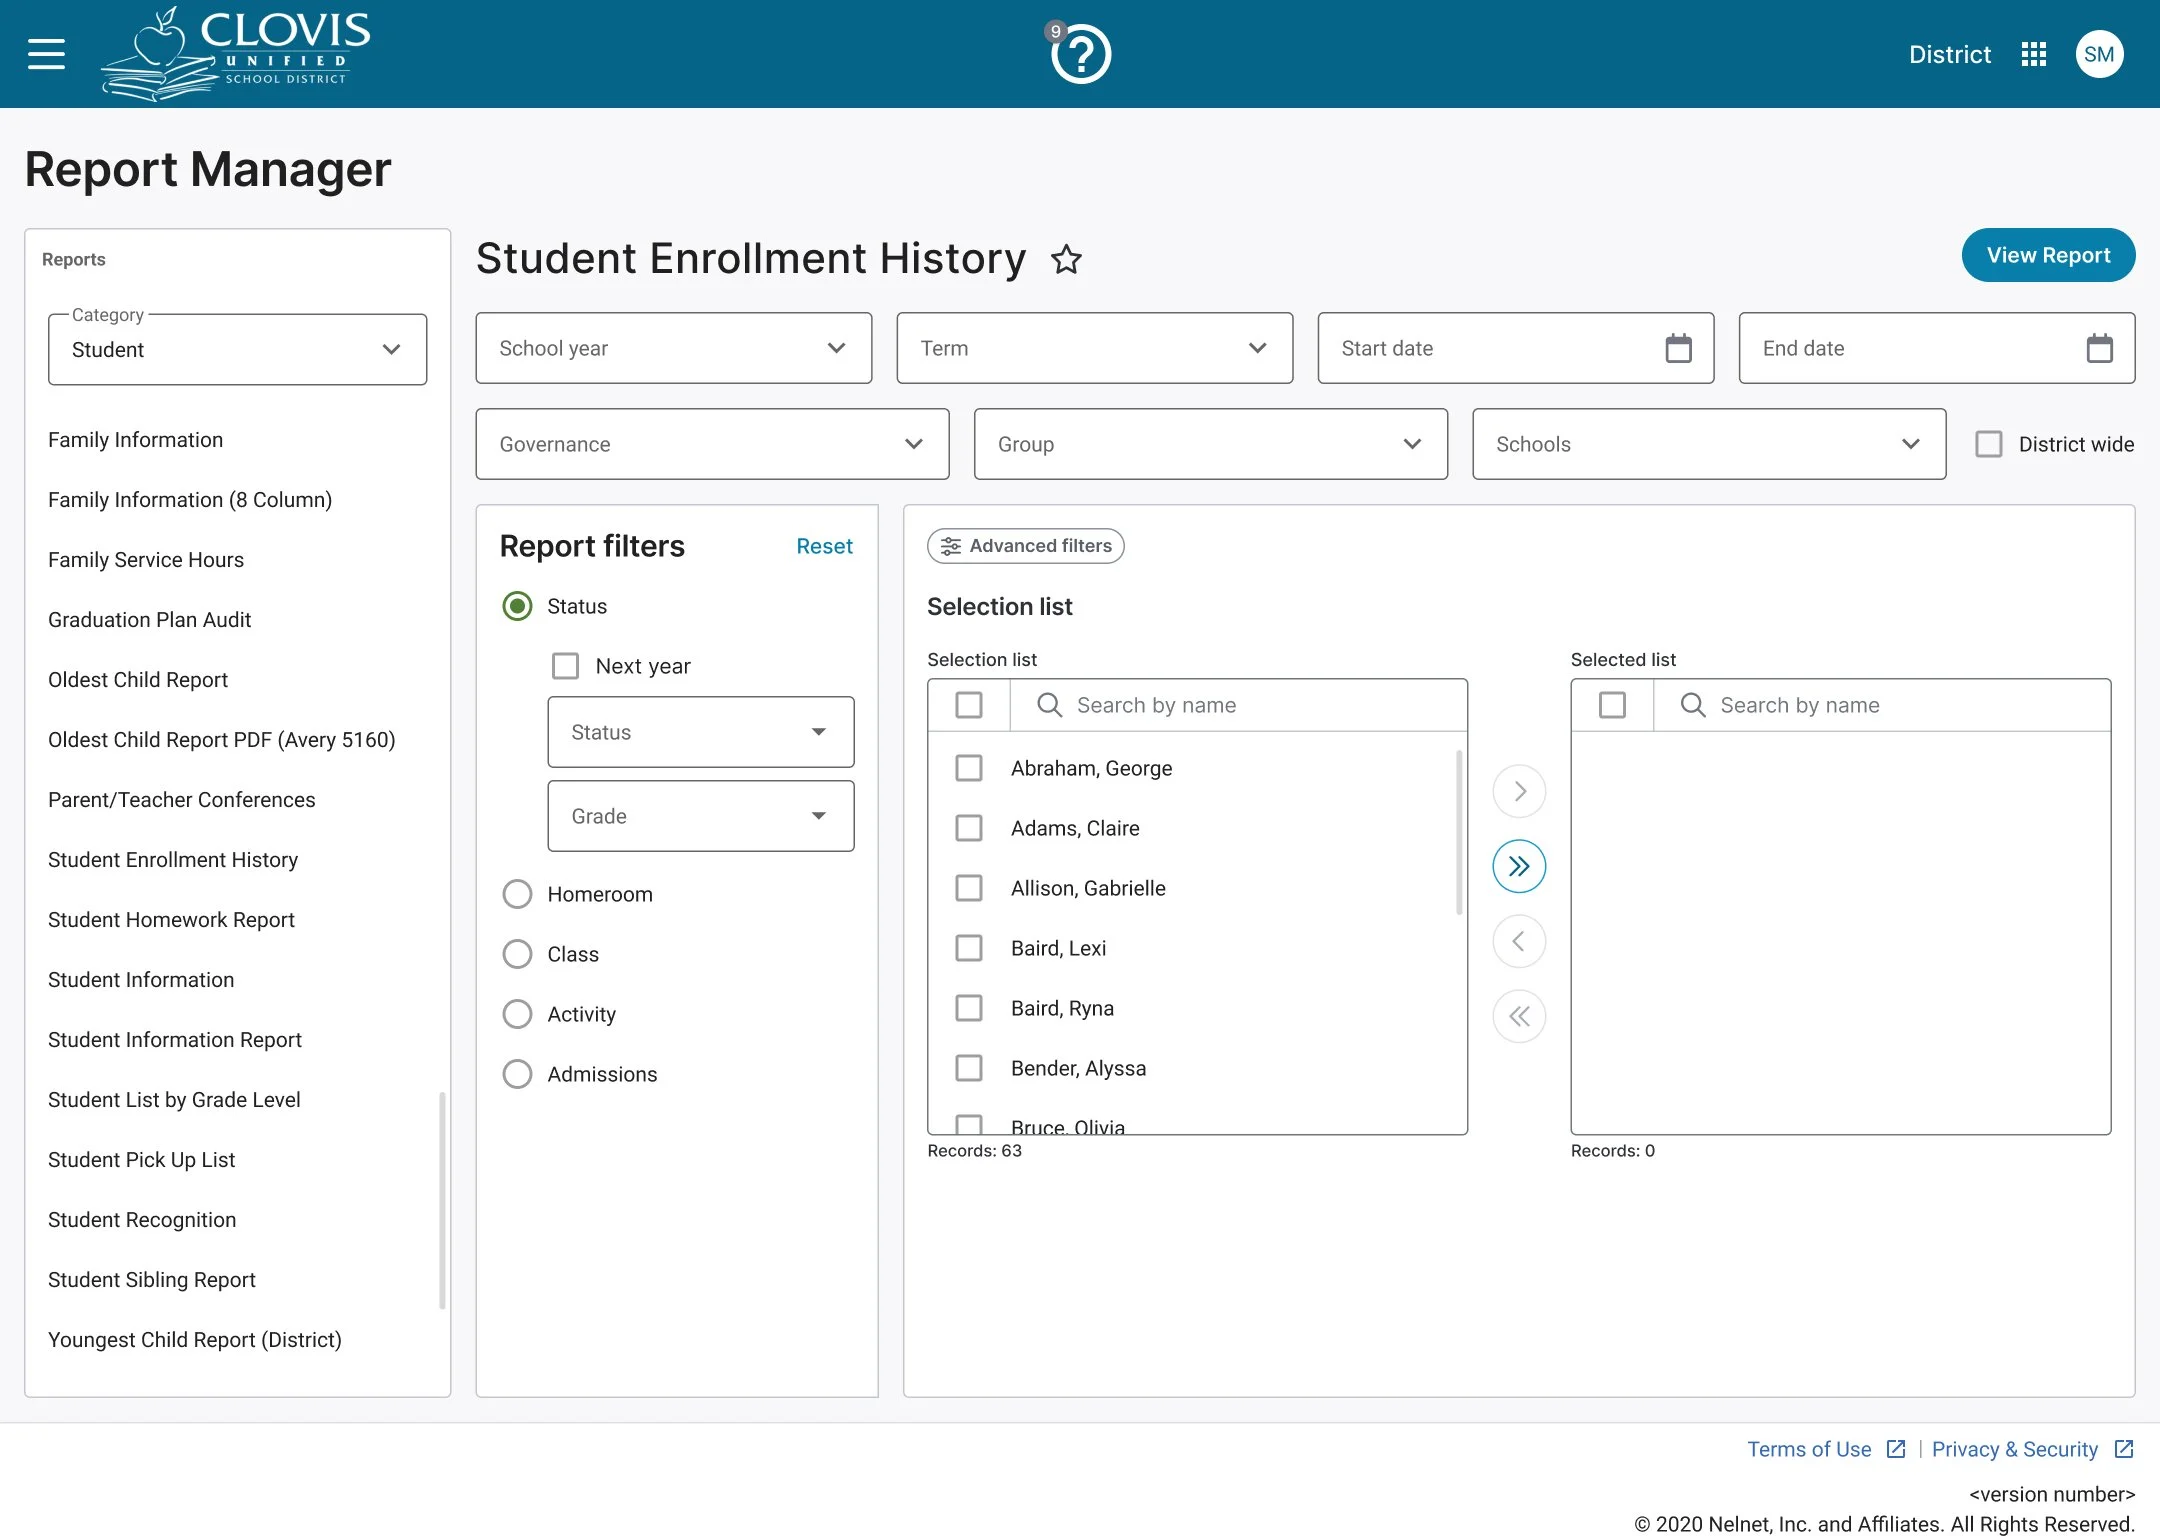Expand the Grade filter dropdown

[700, 816]
